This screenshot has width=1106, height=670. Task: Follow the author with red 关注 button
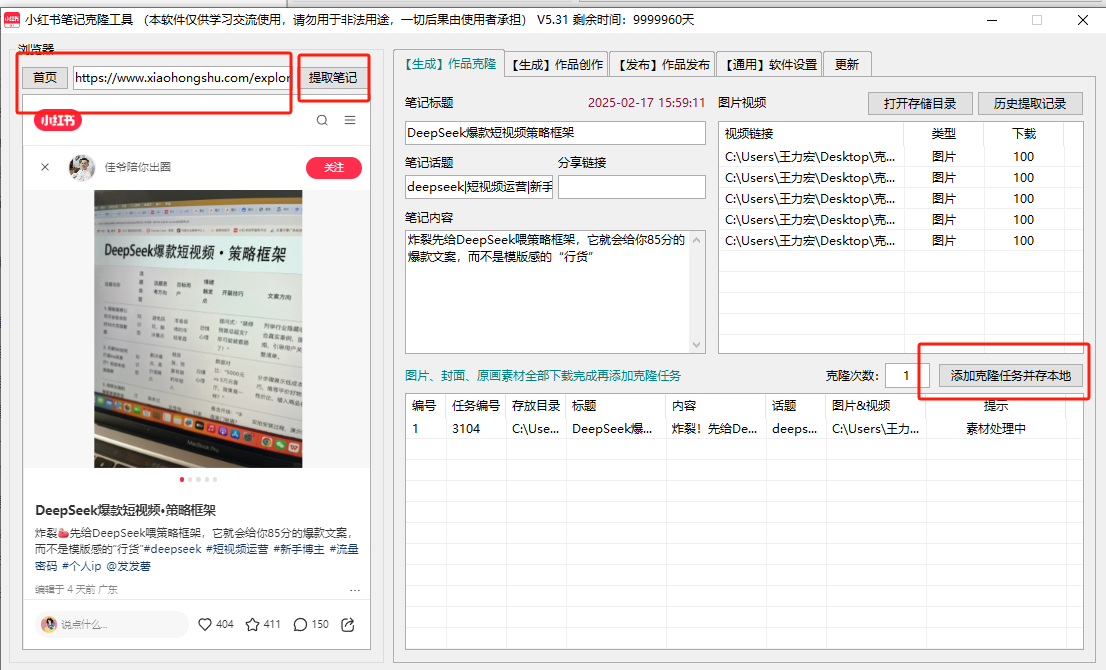[x=333, y=167]
